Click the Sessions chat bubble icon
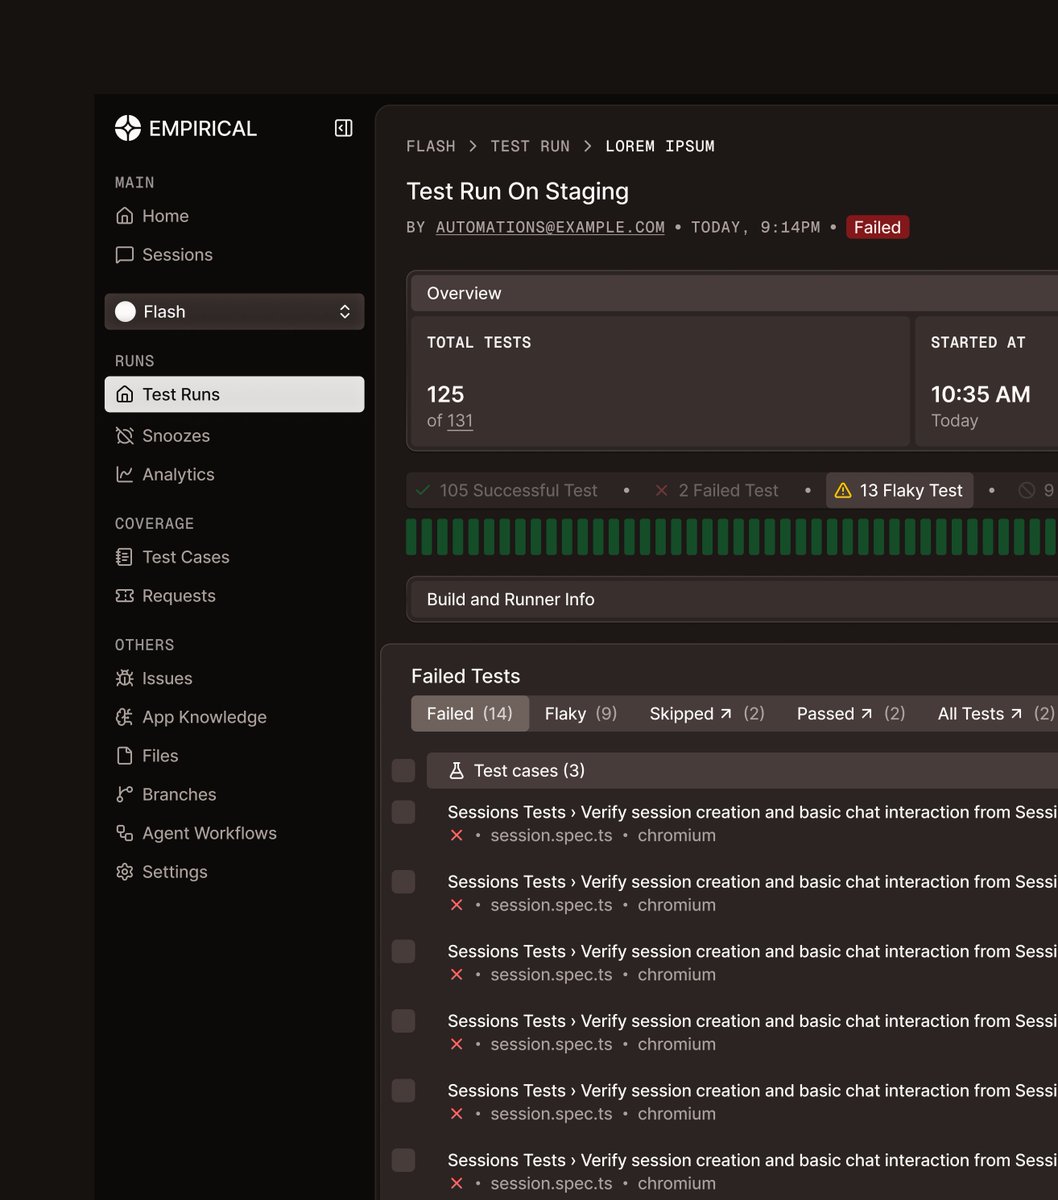This screenshot has width=1058, height=1200. click(125, 255)
